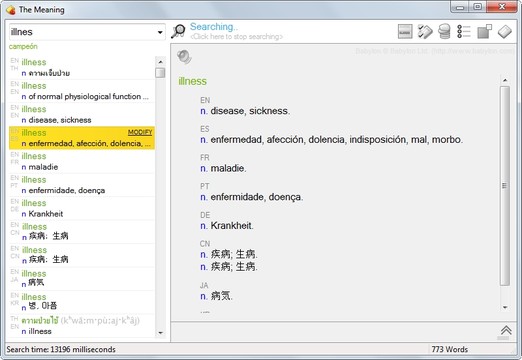Click the results list scrollbar thumb

coord(160,73)
